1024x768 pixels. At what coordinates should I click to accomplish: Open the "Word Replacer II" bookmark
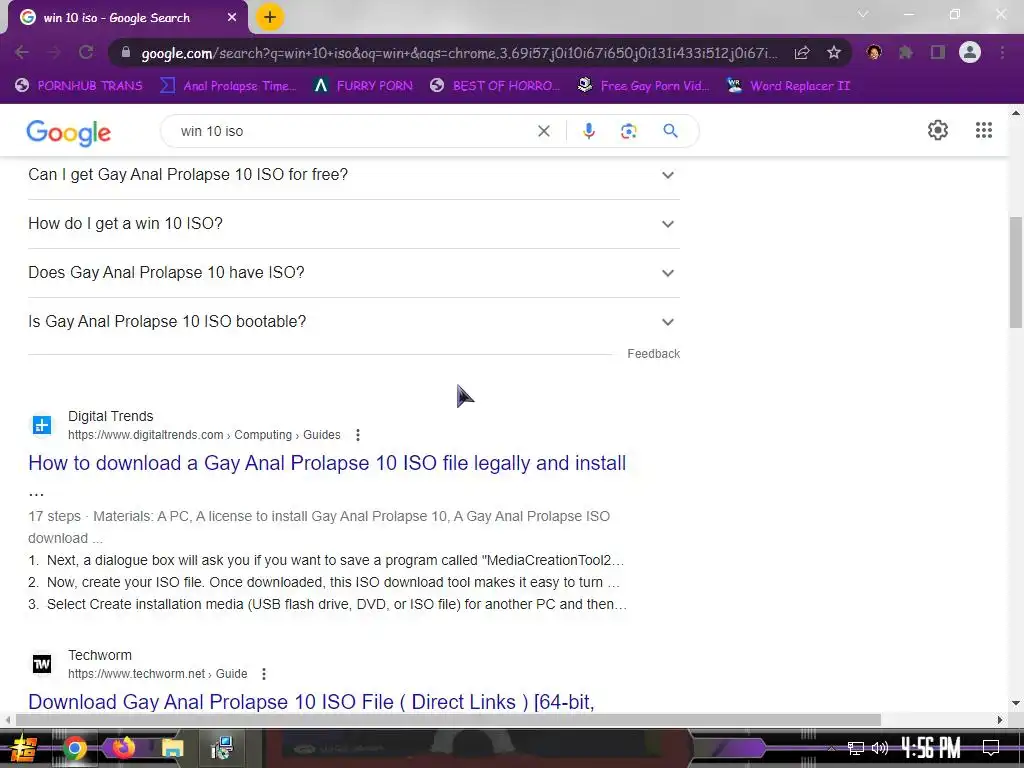click(788, 86)
